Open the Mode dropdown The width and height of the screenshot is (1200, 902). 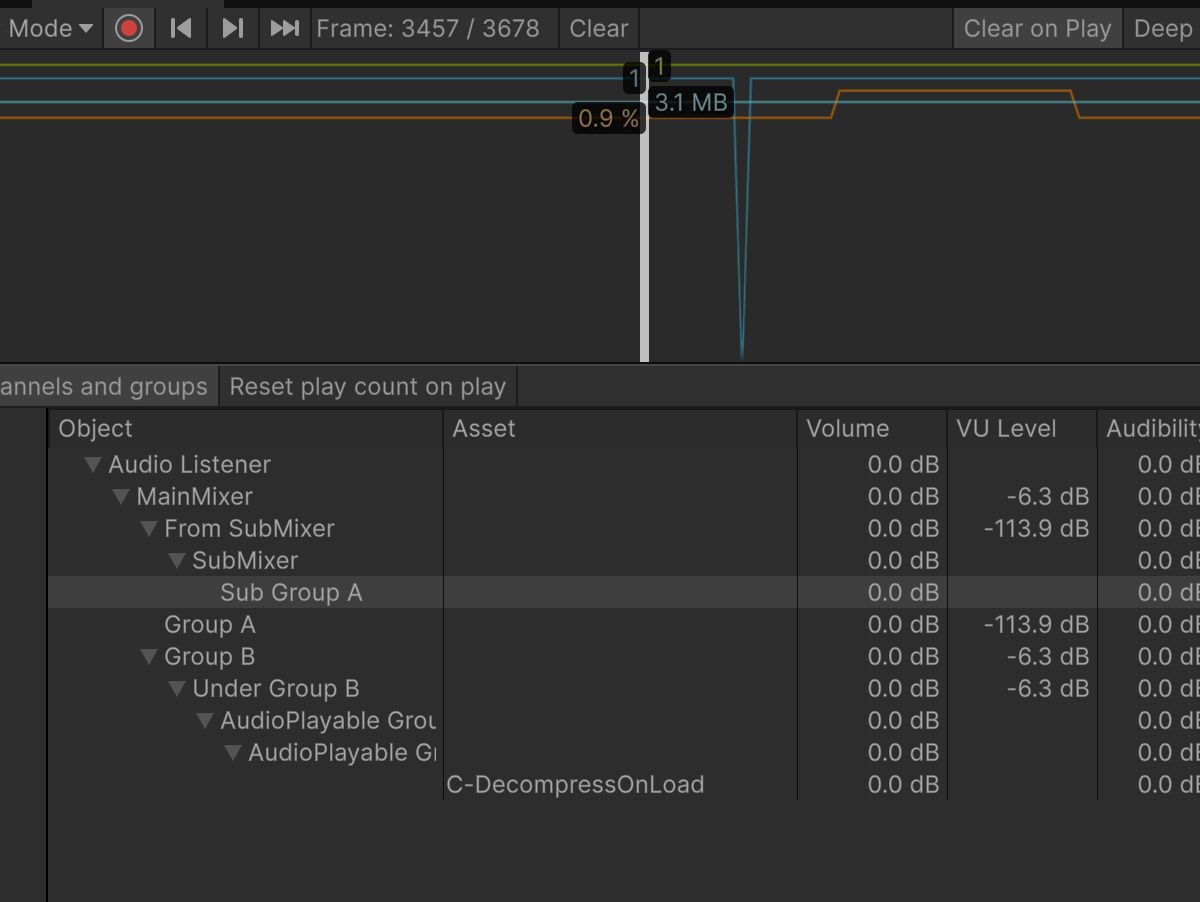click(x=49, y=28)
